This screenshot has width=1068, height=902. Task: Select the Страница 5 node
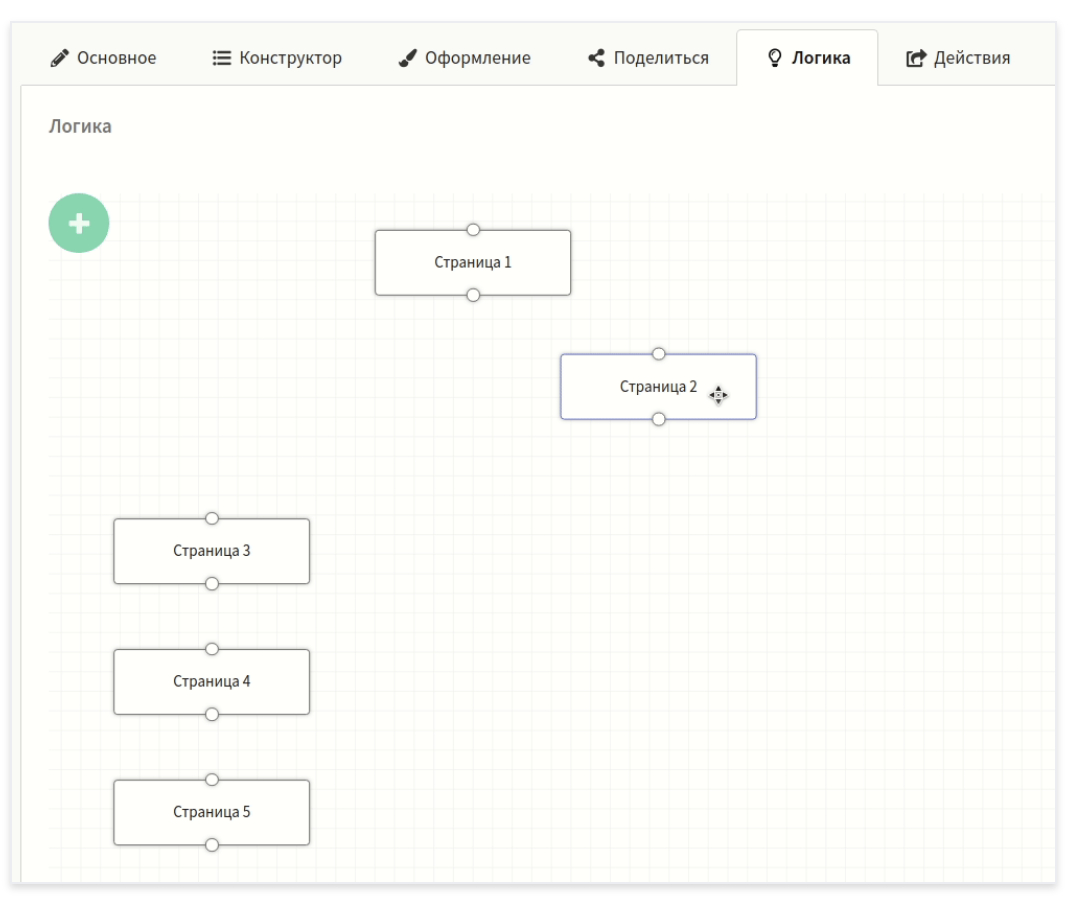211,812
